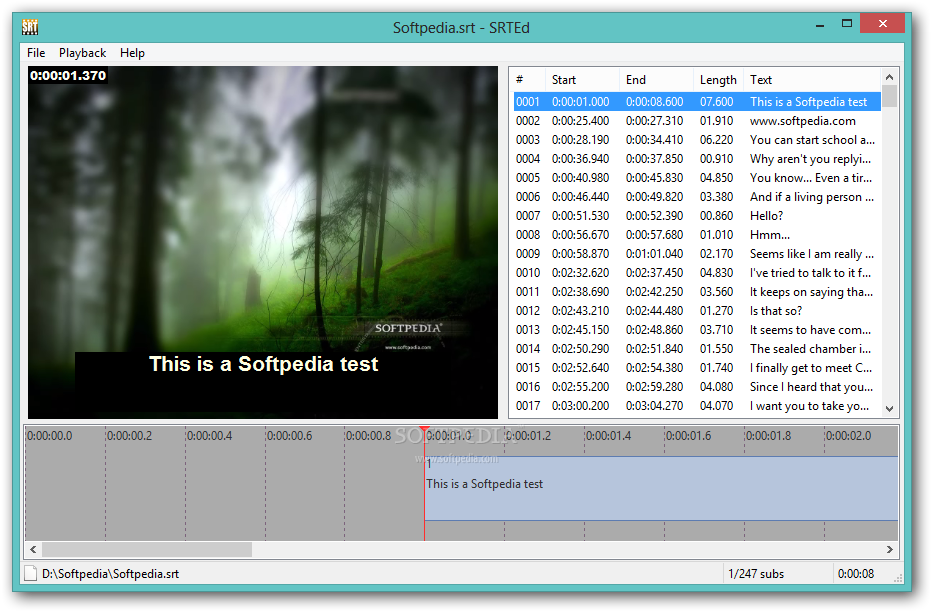The width and height of the screenshot is (932, 612).
Task: Select subtitle 0003 You can start school
Action: [x=697, y=140]
